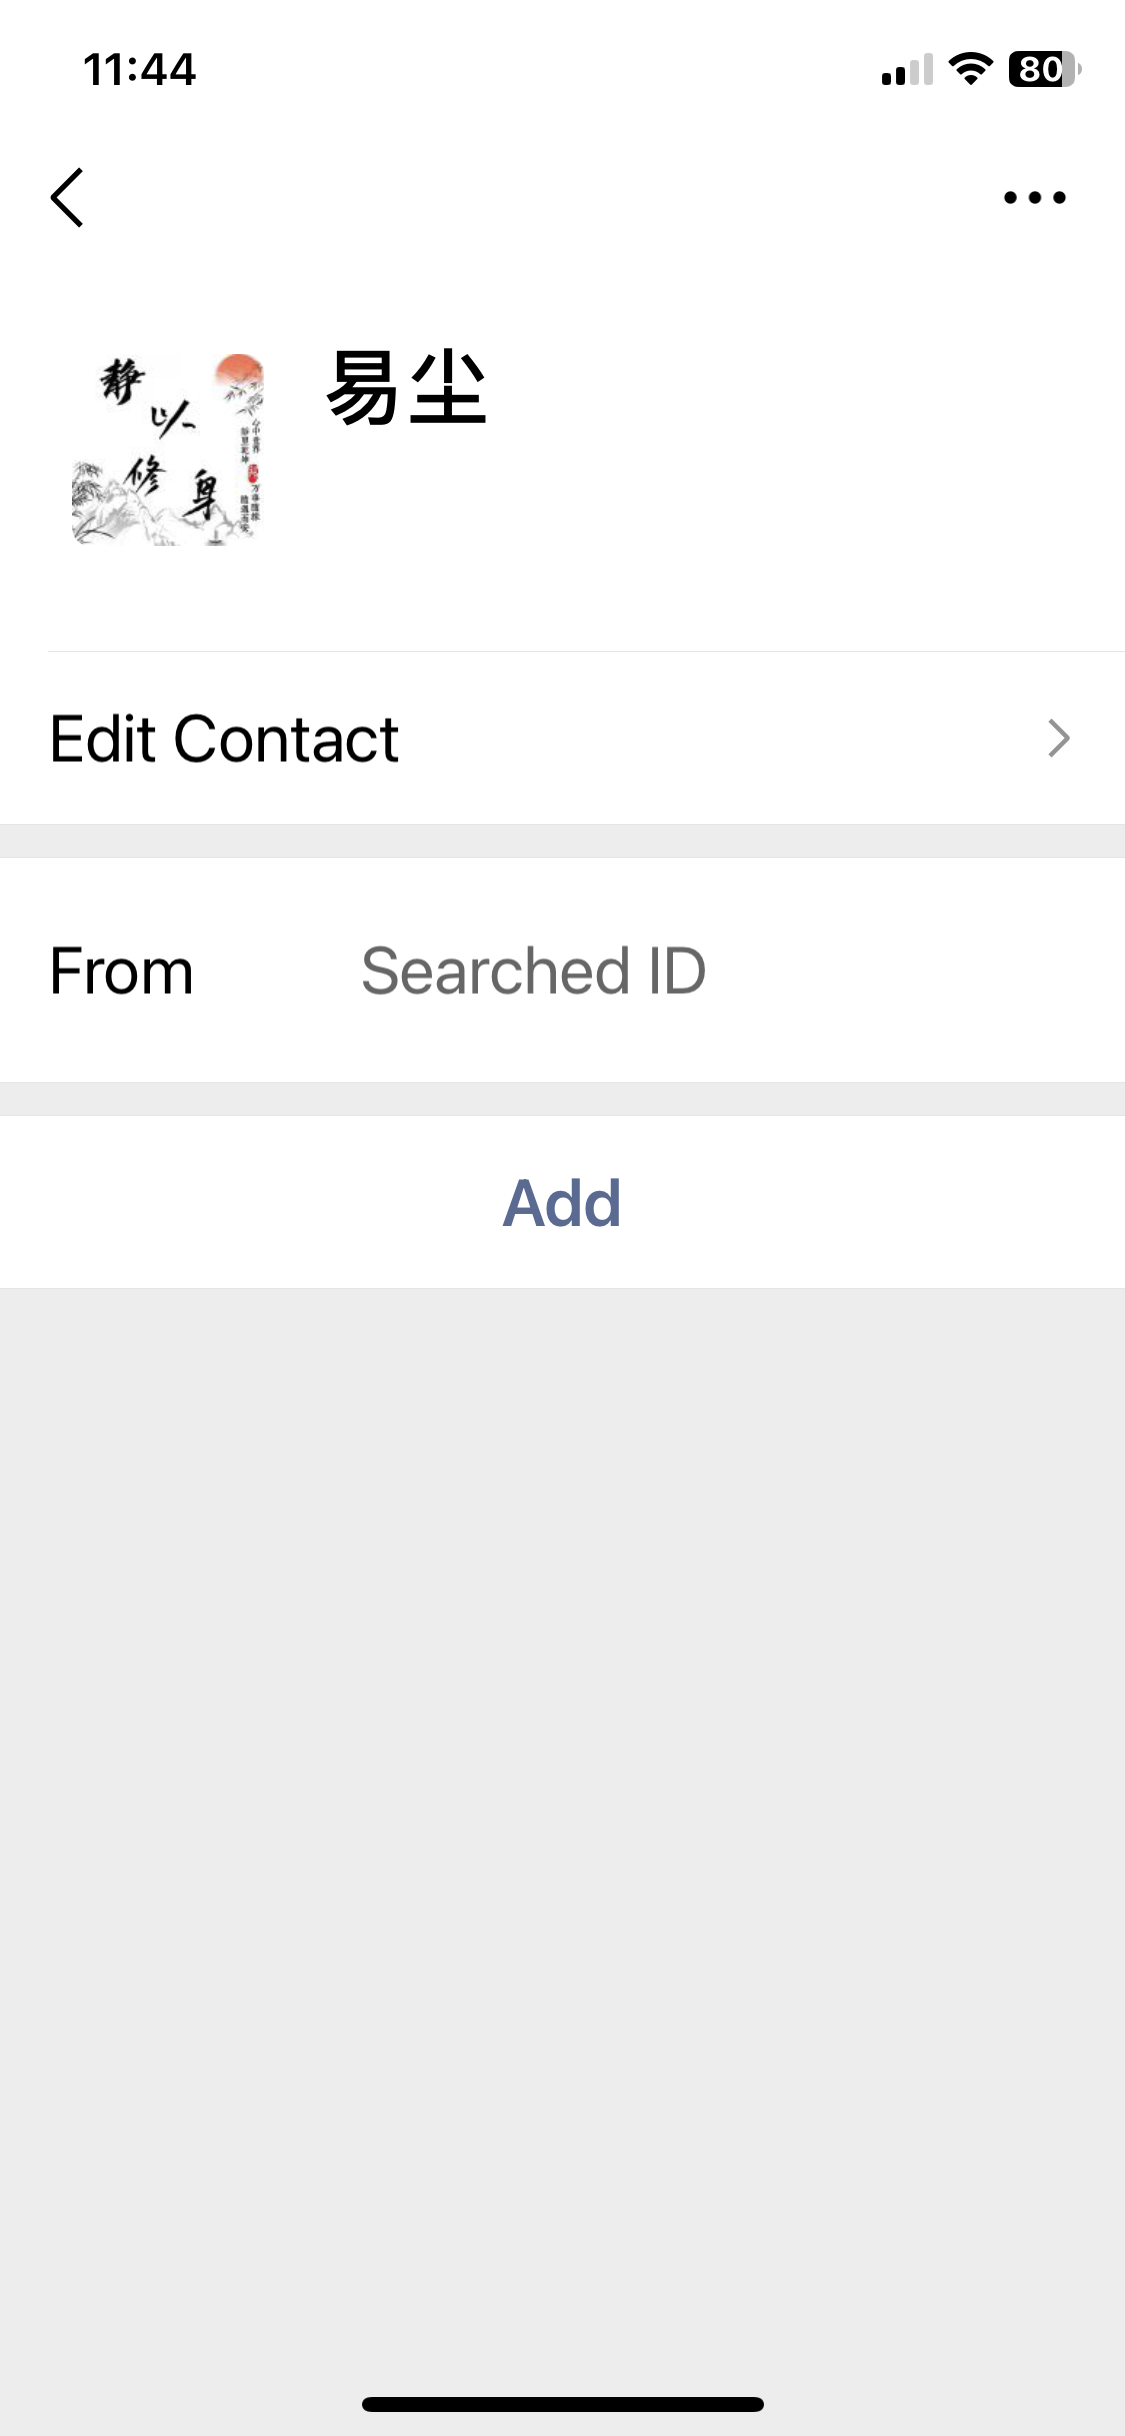This screenshot has width=1125, height=2436.
Task: Tap the home indicator bar
Action: pyautogui.click(x=562, y=2404)
